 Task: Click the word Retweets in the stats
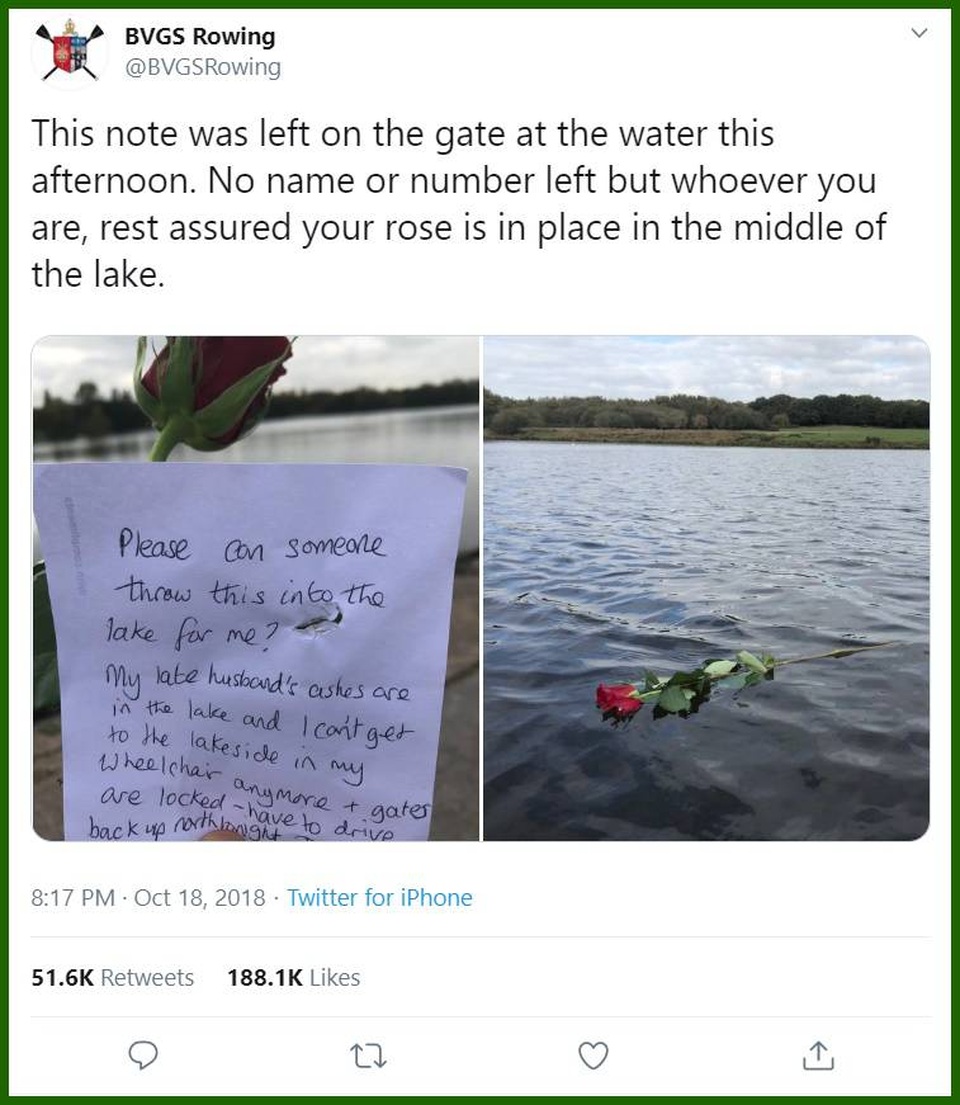(x=147, y=977)
